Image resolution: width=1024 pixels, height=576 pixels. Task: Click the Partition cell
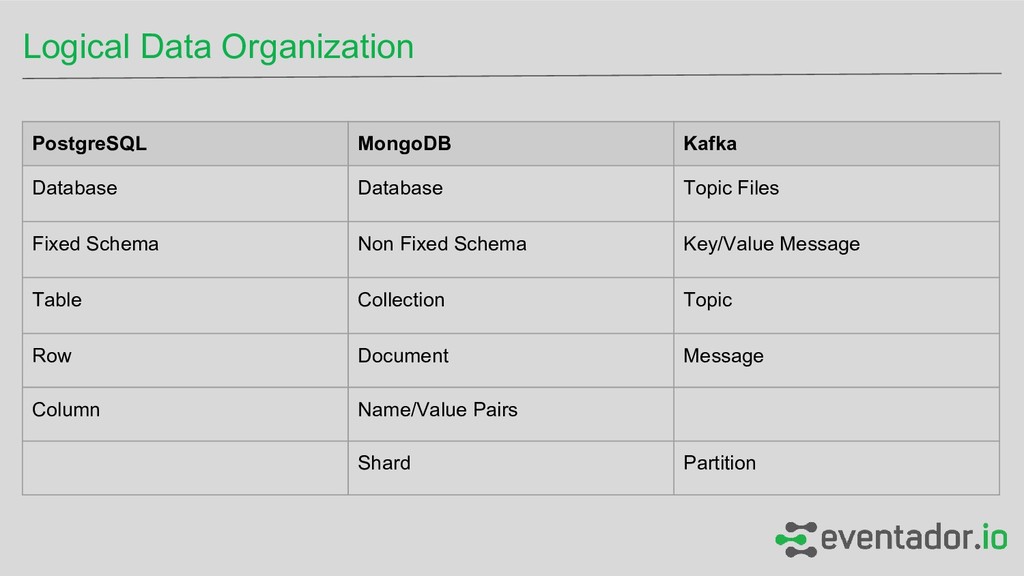719,463
